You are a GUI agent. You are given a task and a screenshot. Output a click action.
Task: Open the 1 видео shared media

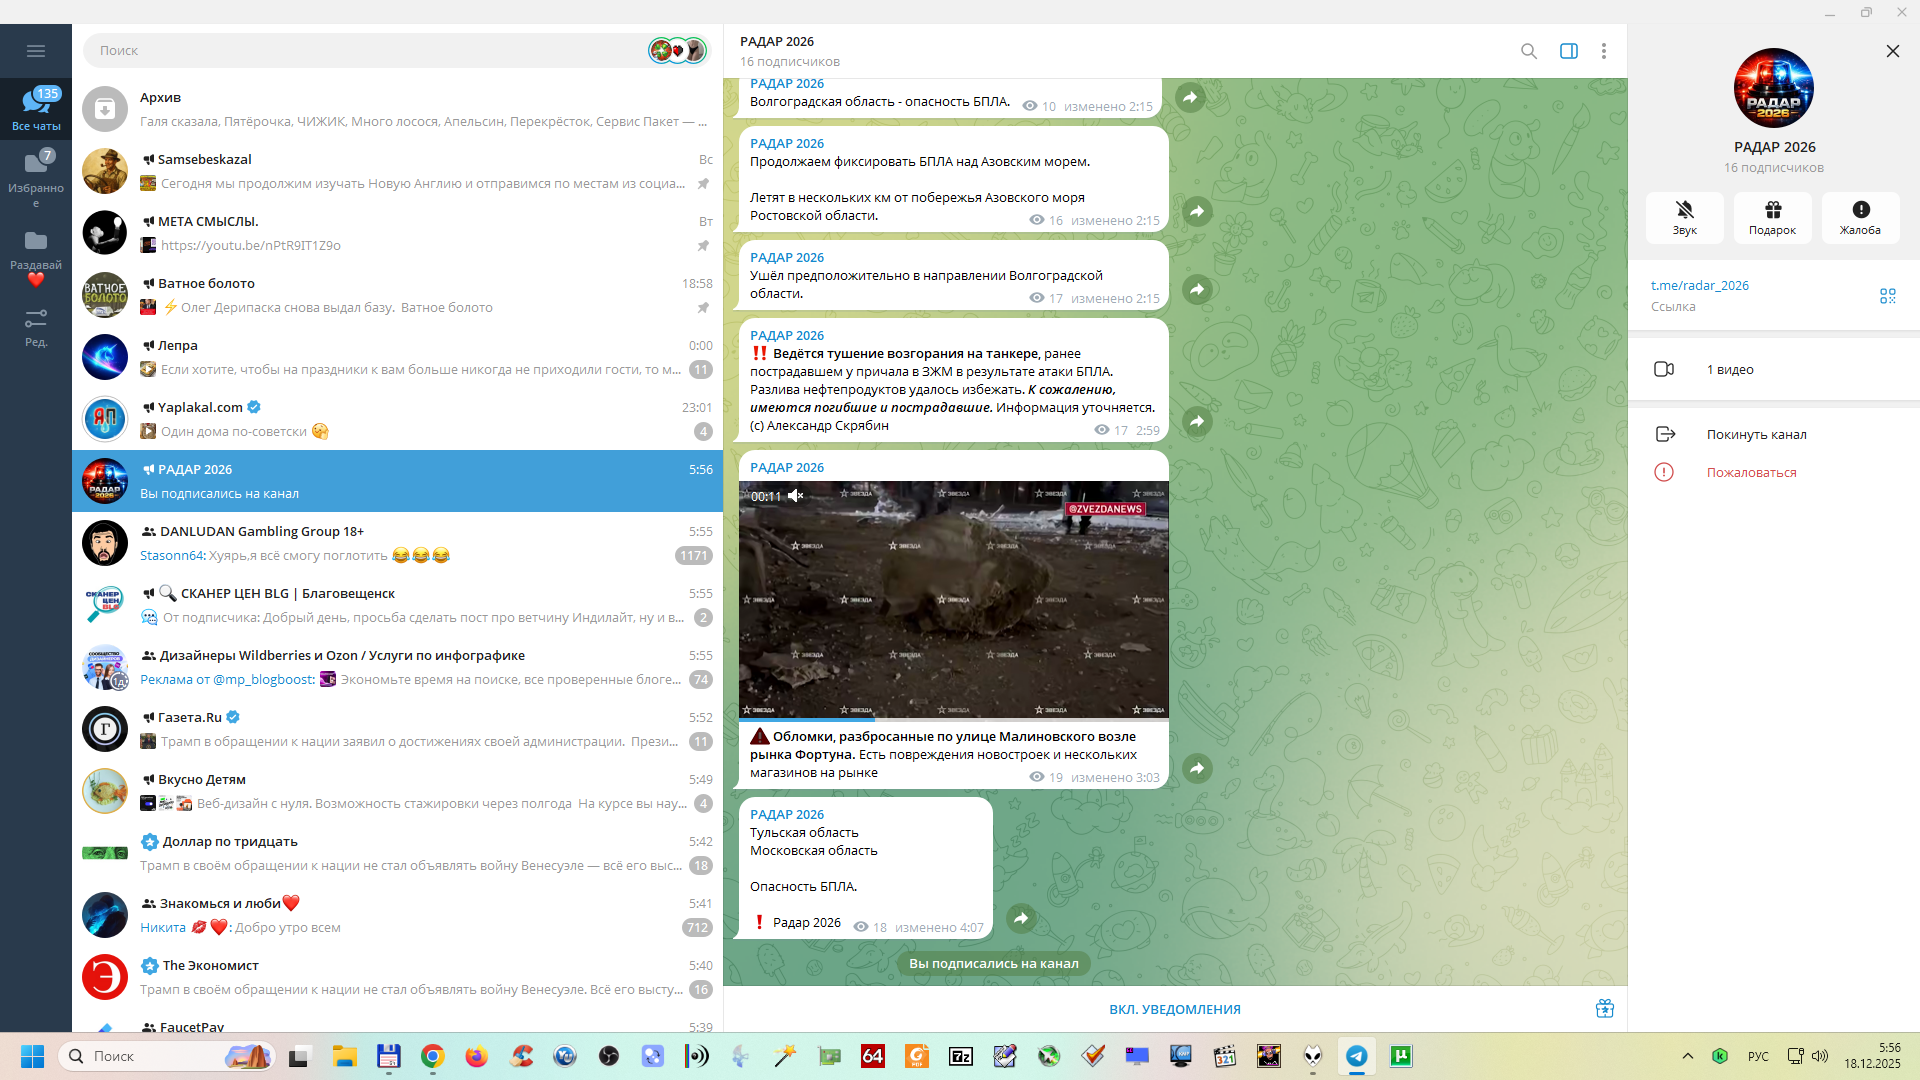[x=1729, y=370]
